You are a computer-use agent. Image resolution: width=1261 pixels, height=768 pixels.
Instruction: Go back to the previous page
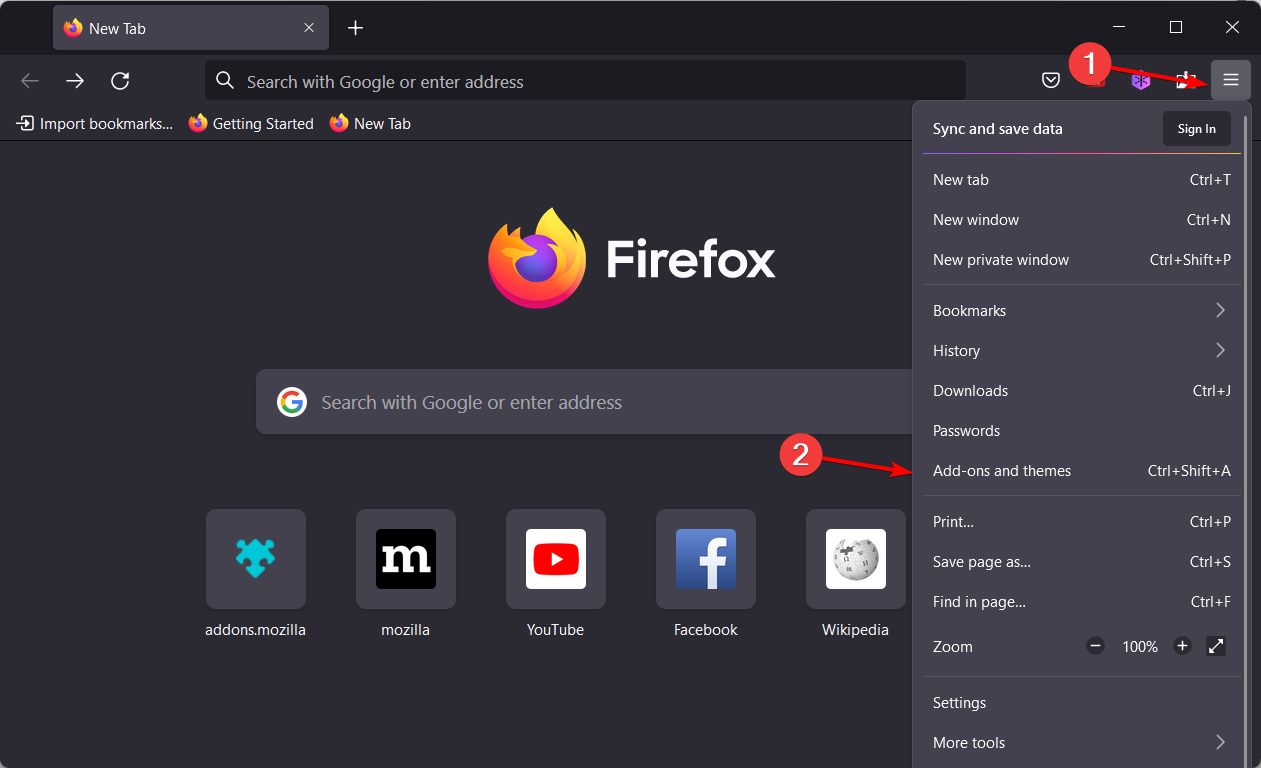click(x=30, y=81)
